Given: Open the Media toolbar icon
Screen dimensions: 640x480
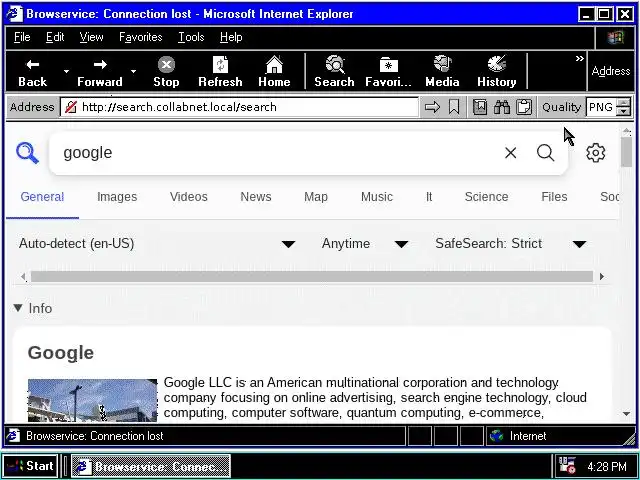Looking at the screenshot, I should [442, 64].
